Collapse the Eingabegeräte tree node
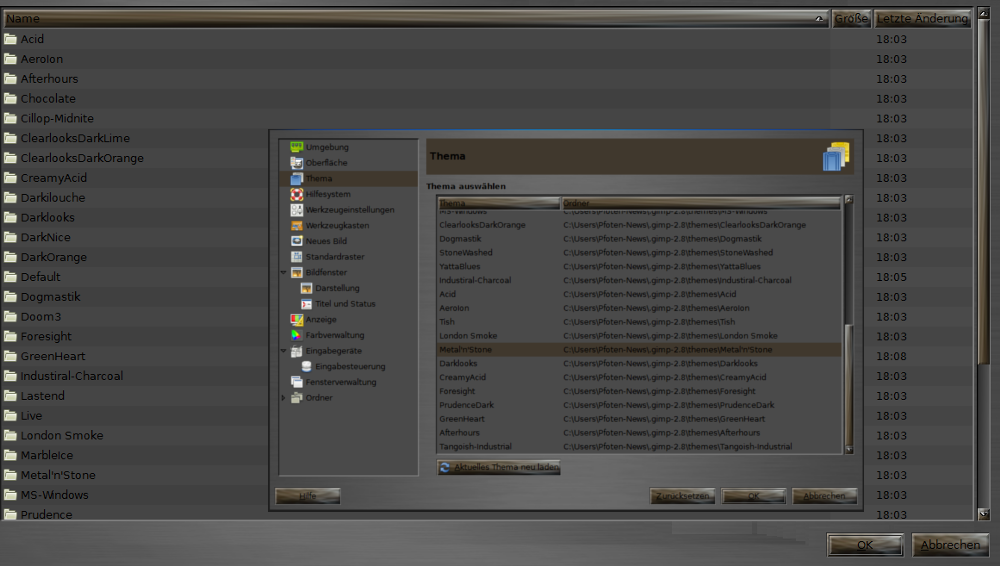Image resolution: width=1000 pixels, height=566 pixels. tap(284, 351)
